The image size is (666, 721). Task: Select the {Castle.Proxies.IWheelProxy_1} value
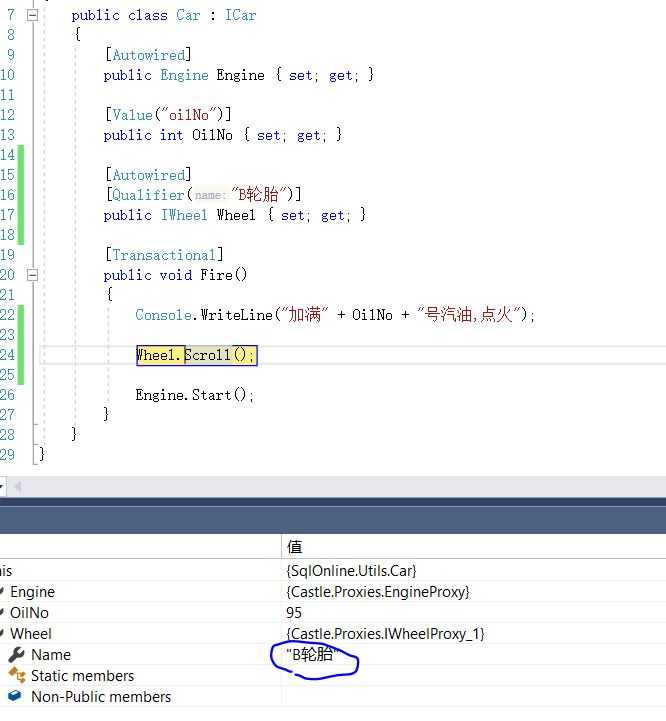click(385, 634)
